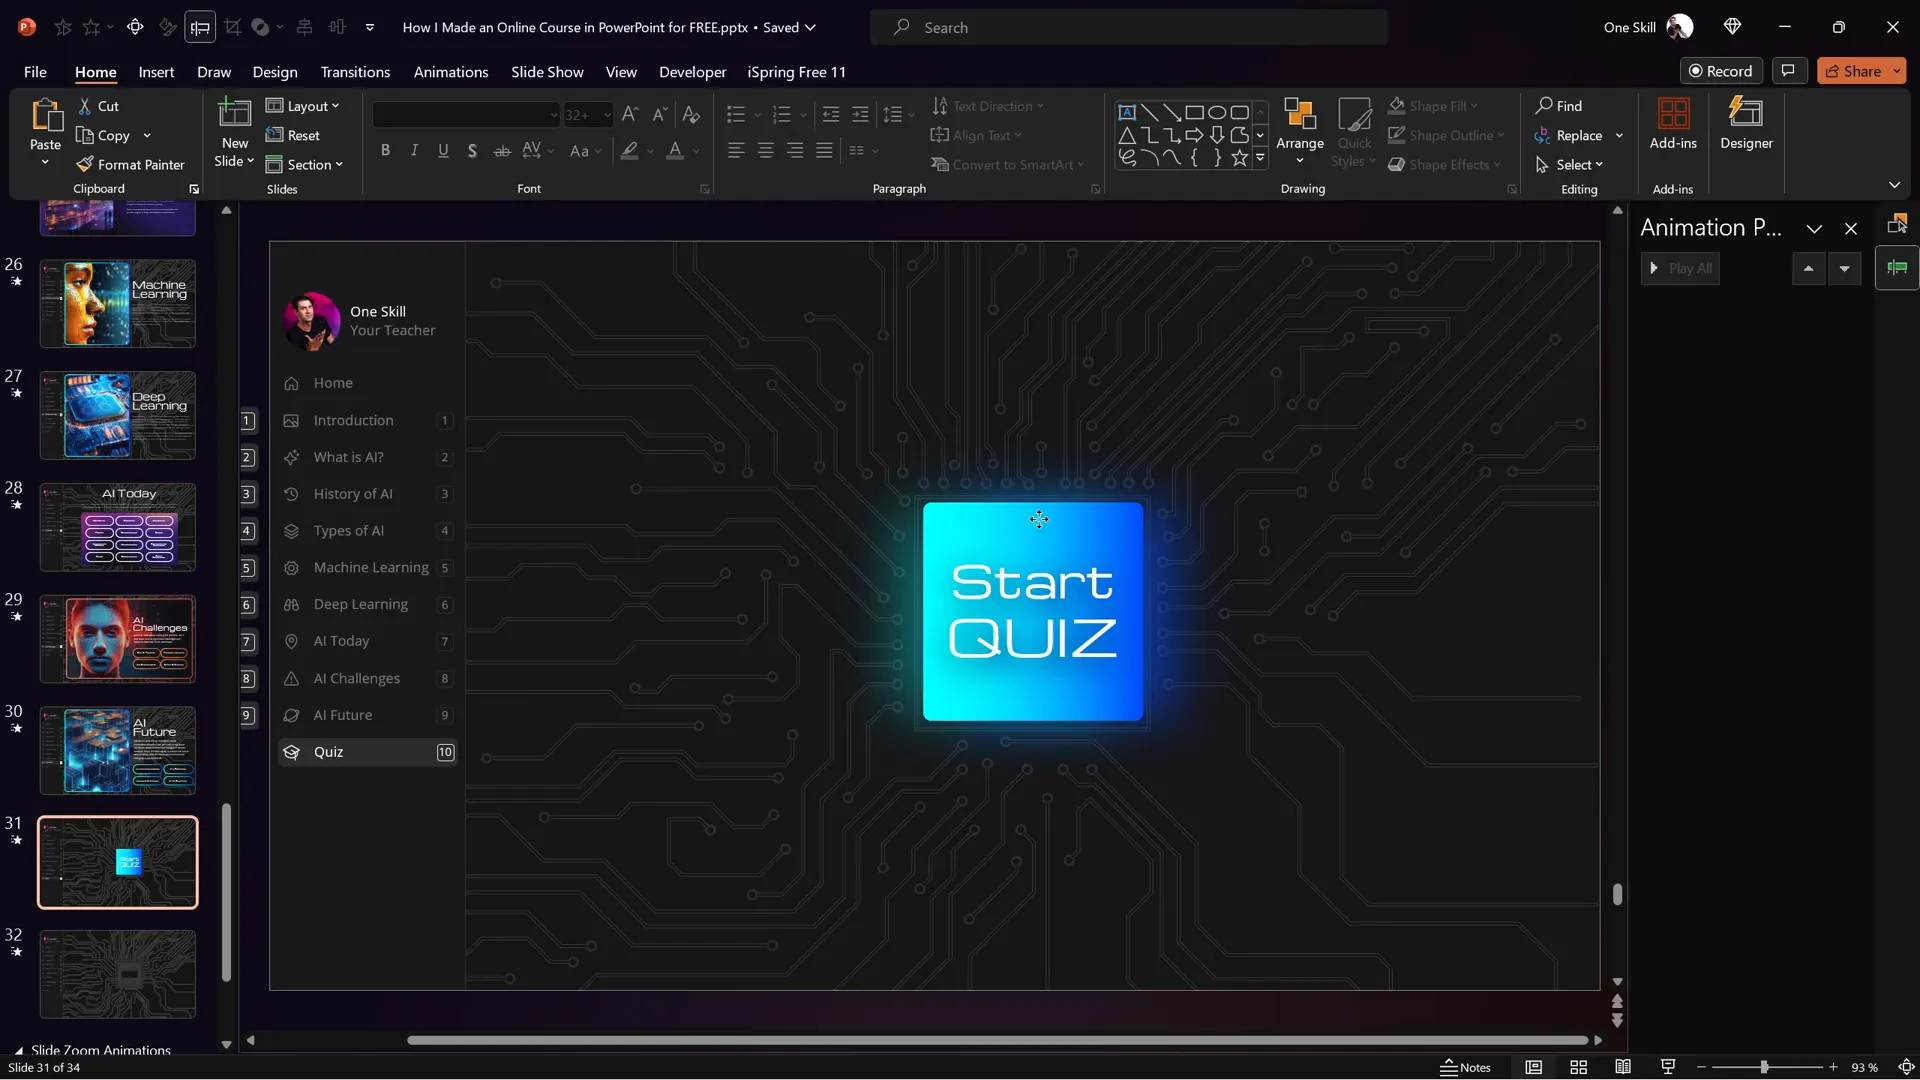This screenshot has height=1080, width=1920.
Task: Decrease list indent level
Action: (x=830, y=115)
